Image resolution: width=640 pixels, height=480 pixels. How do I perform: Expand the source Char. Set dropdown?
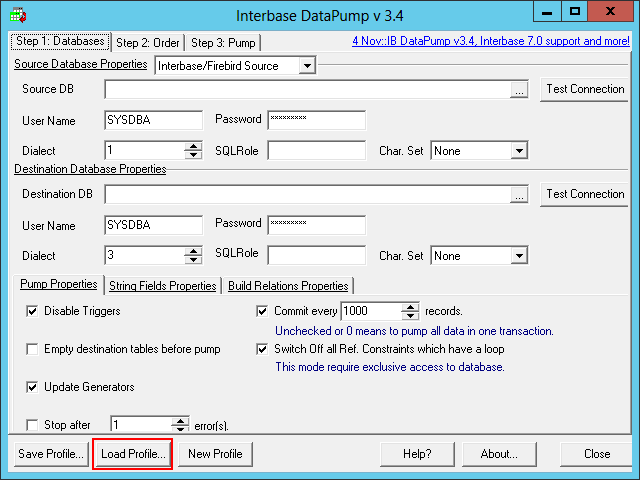tap(518, 151)
